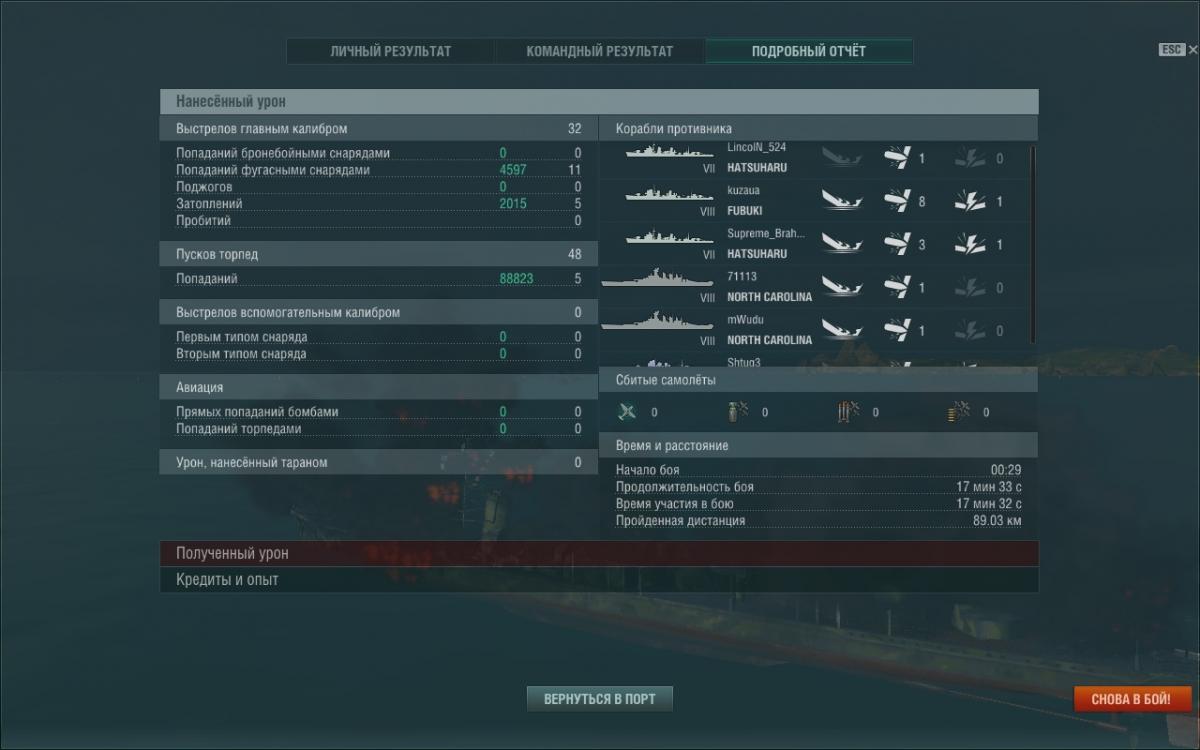Click the torpedo hit icon in mWudu row
Image resolution: width=1200 pixels, height=750 pixels.
[896, 330]
